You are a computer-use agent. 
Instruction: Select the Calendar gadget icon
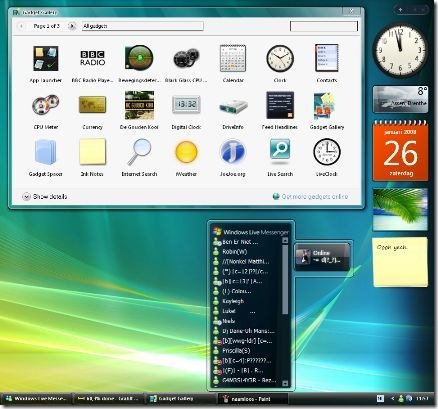coord(233,58)
